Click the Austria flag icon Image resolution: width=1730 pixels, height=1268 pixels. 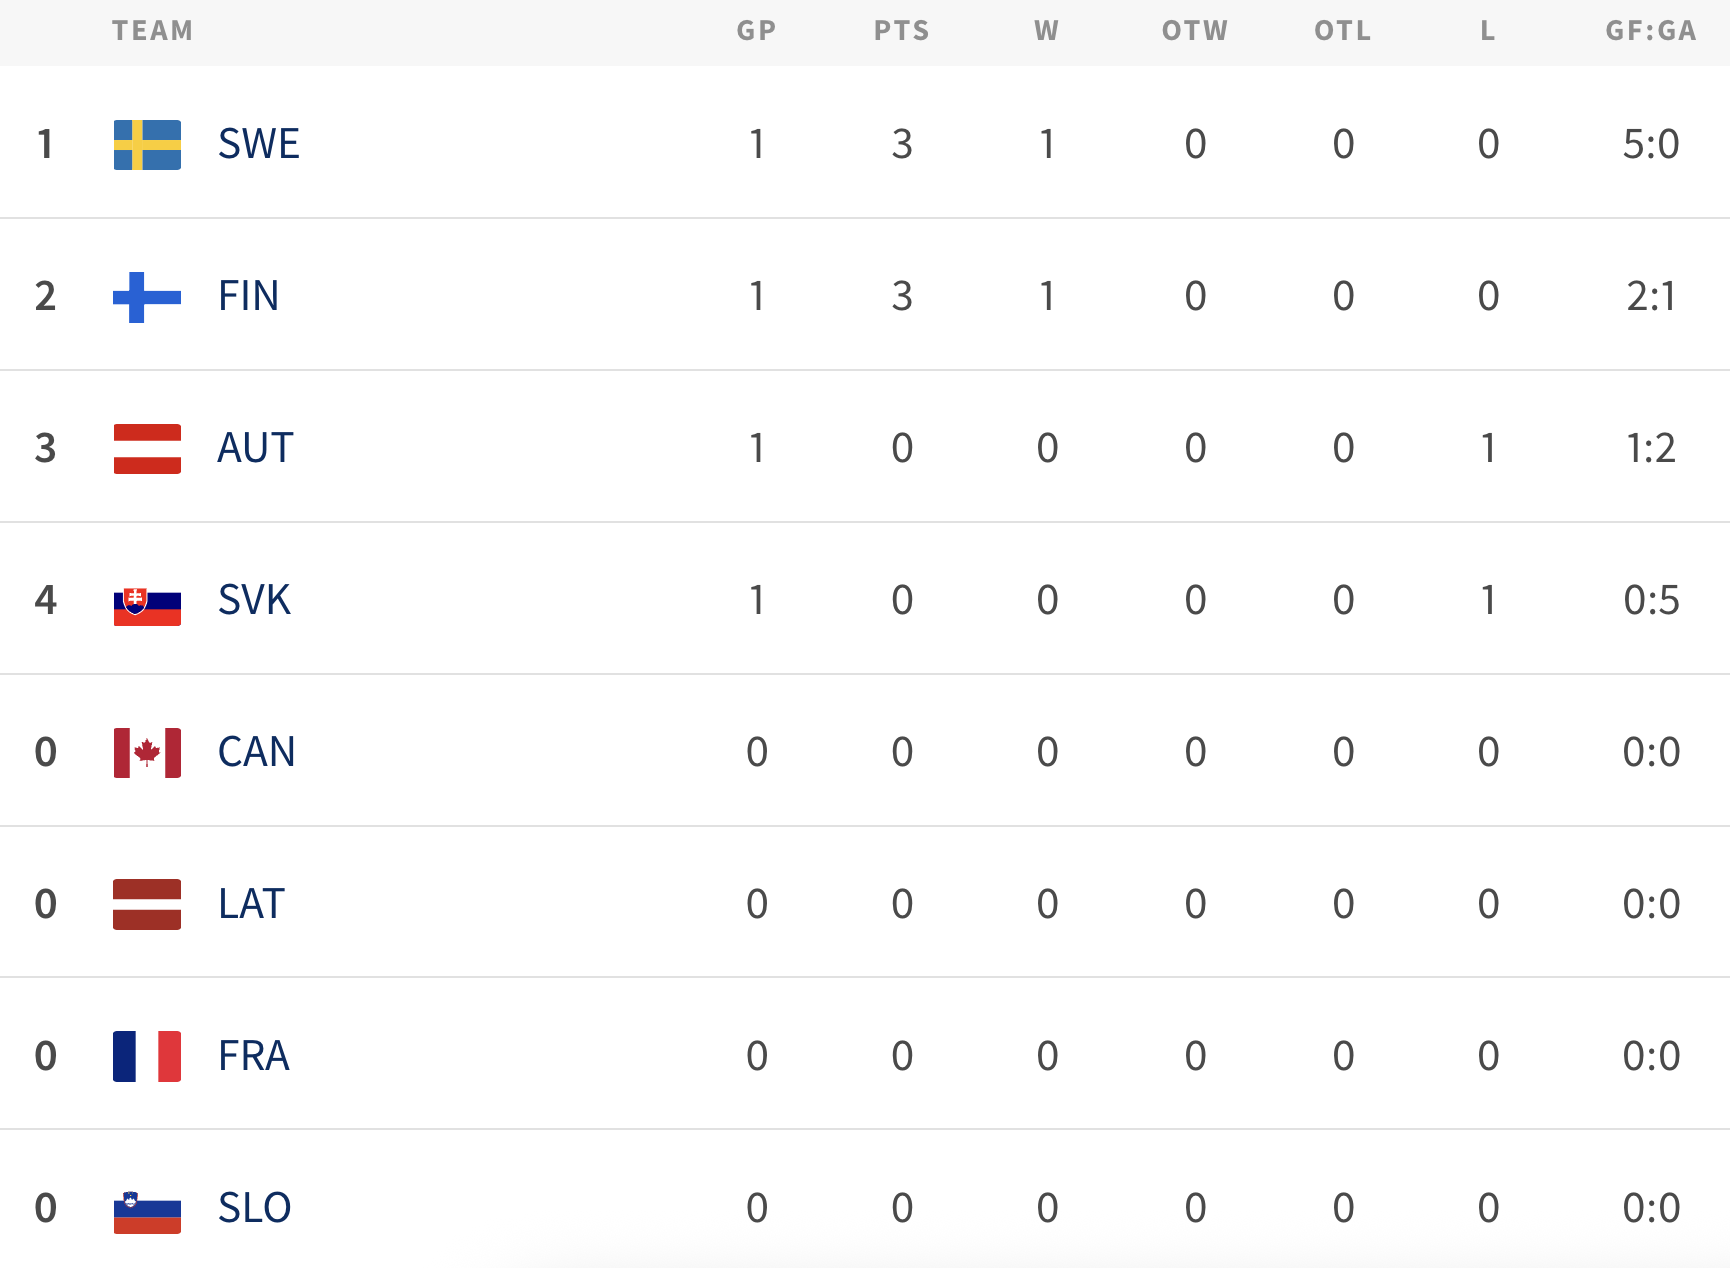[147, 449]
